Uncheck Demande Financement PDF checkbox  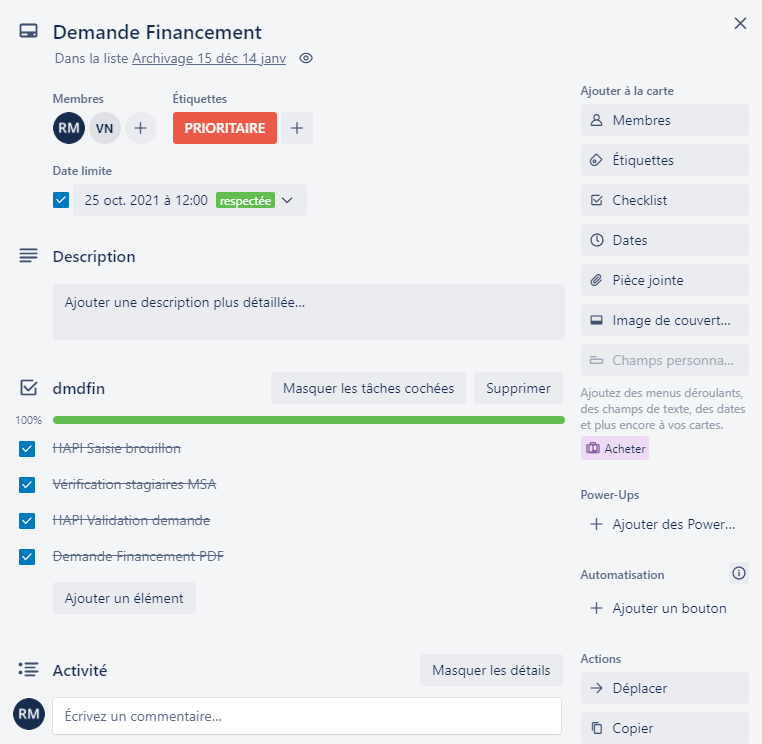(x=27, y=556)
